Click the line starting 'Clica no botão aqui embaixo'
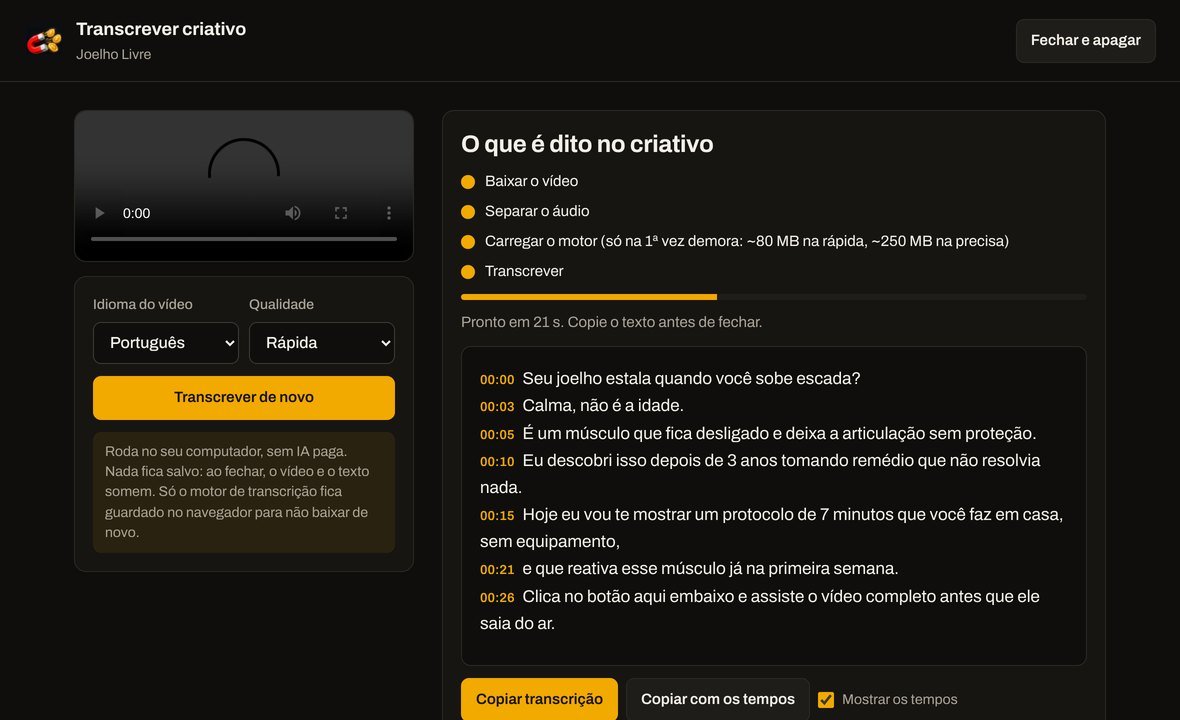Image resolution: width=1180 pixels, height=720 pixels. pyautogui.click(x=760, y=609)
